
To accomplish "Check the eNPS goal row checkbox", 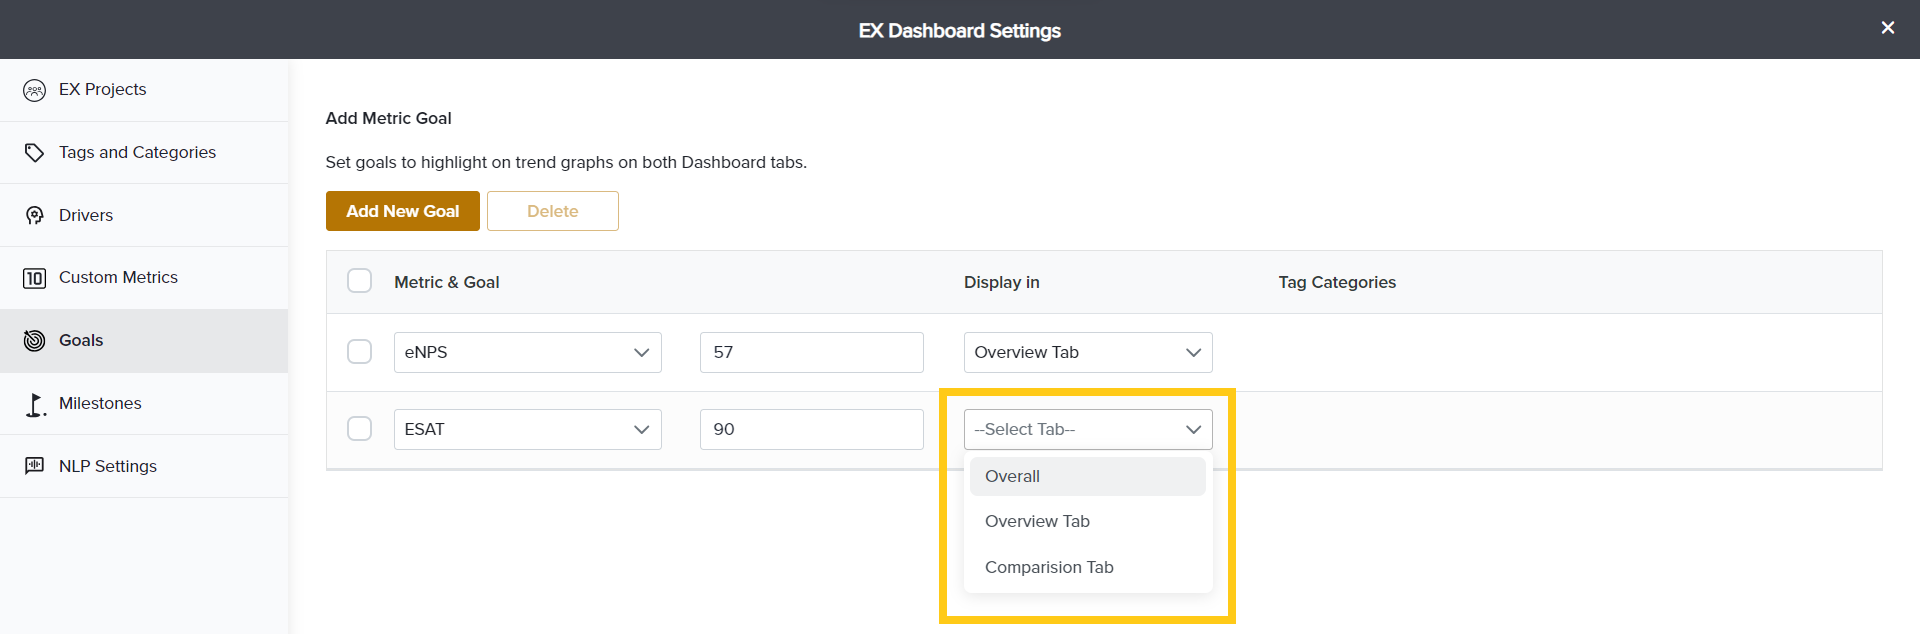I will point(359,352).
